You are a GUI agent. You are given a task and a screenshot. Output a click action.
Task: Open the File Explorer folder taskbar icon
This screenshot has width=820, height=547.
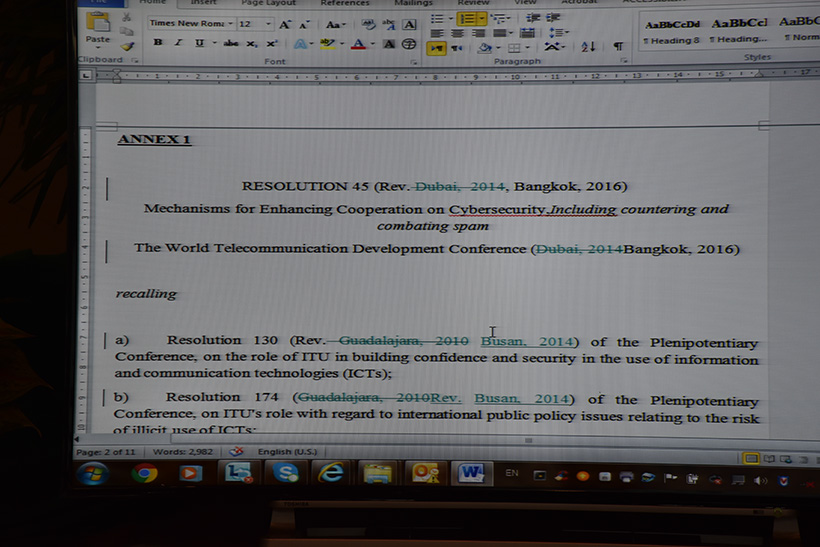click(378, 474)
